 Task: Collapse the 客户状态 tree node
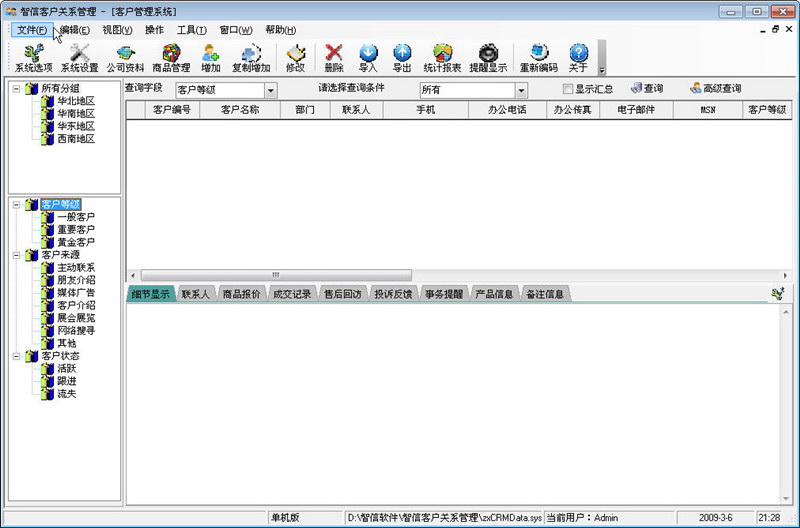coord(16,356)
